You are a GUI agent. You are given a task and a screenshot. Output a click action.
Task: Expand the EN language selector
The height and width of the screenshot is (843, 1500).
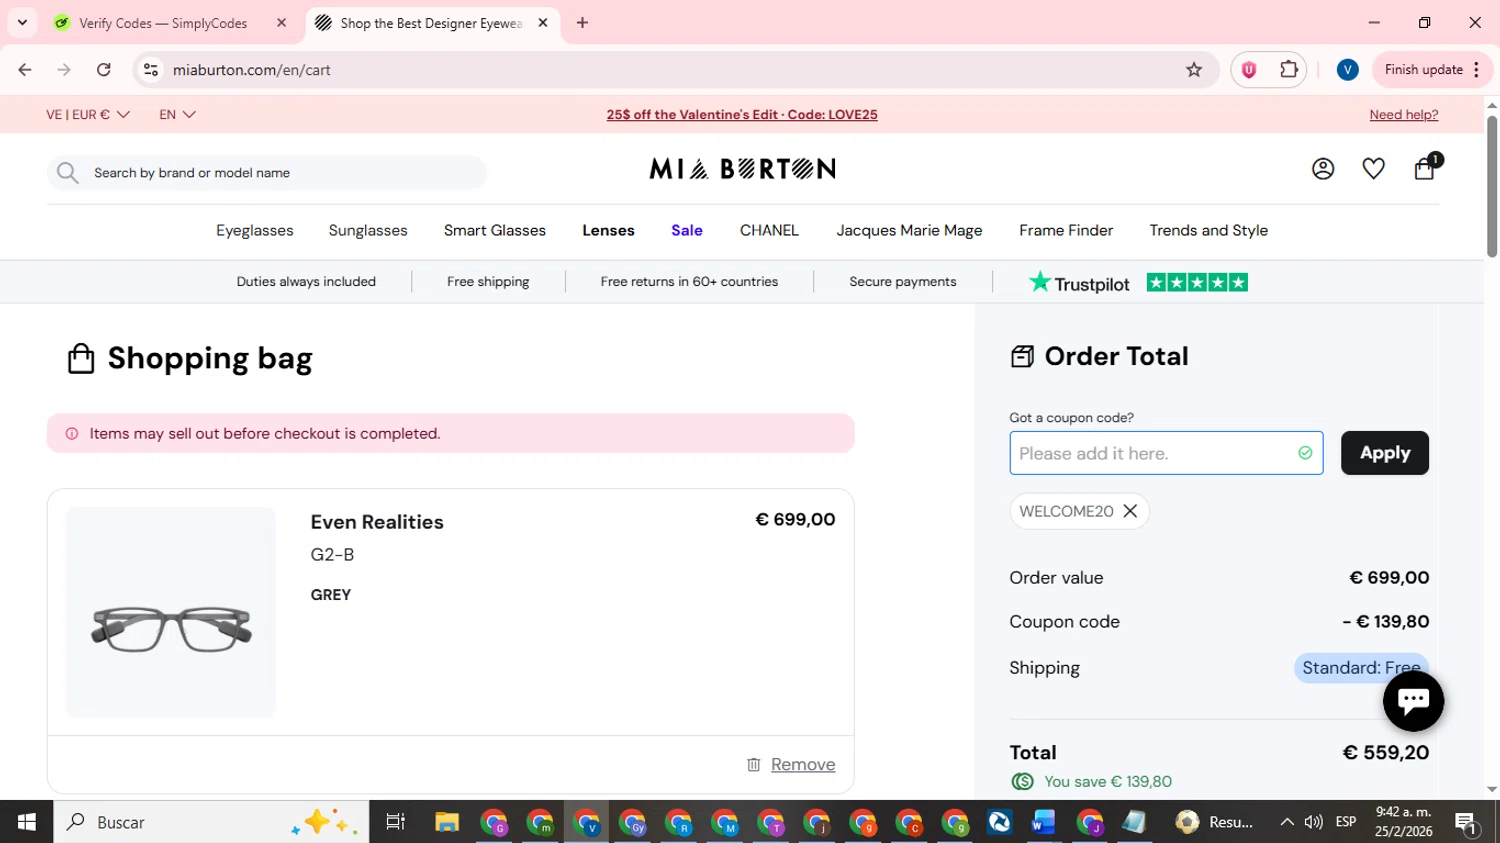point(178,115)
